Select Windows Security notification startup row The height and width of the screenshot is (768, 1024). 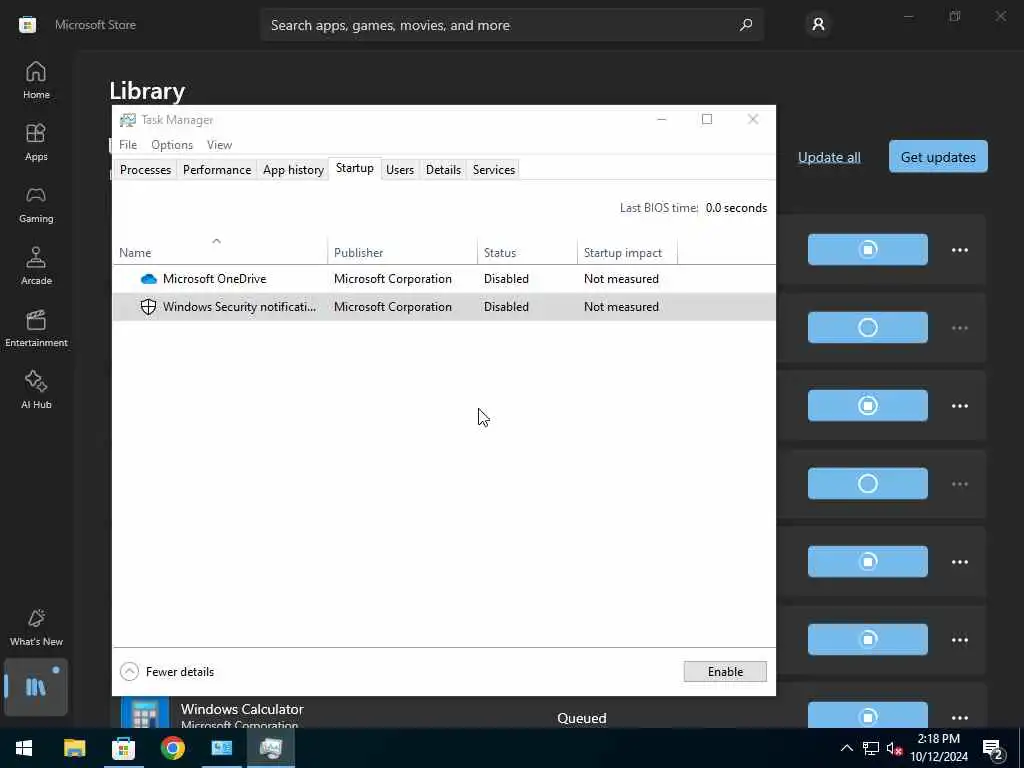(444, 307)
